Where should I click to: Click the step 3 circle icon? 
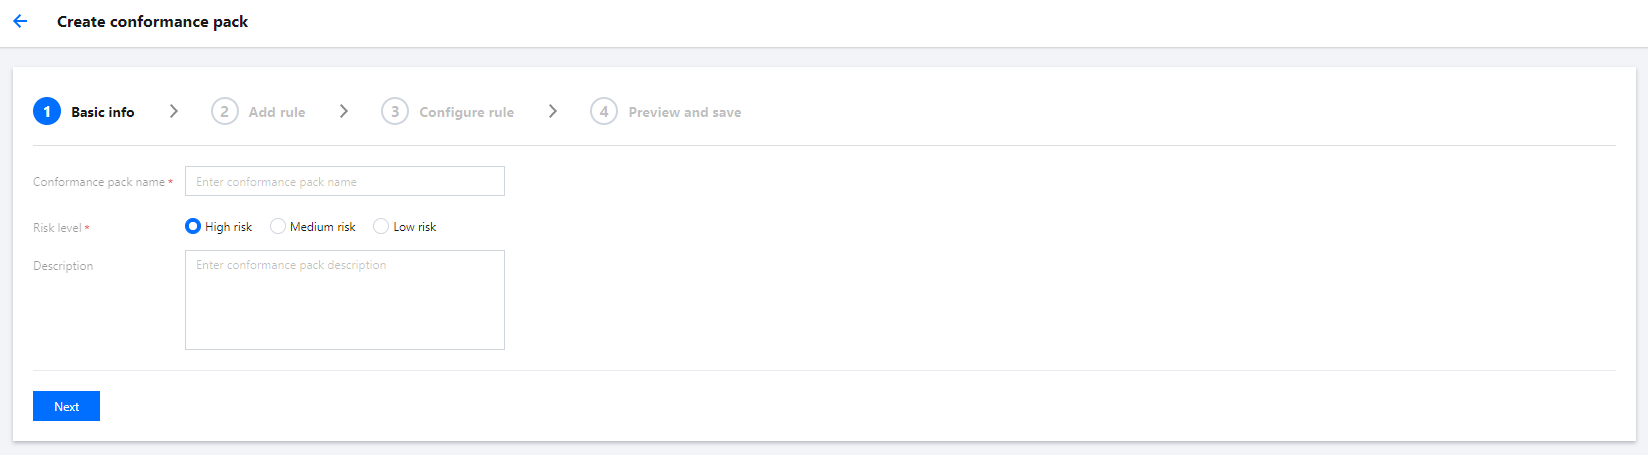[x=395, y=111]
